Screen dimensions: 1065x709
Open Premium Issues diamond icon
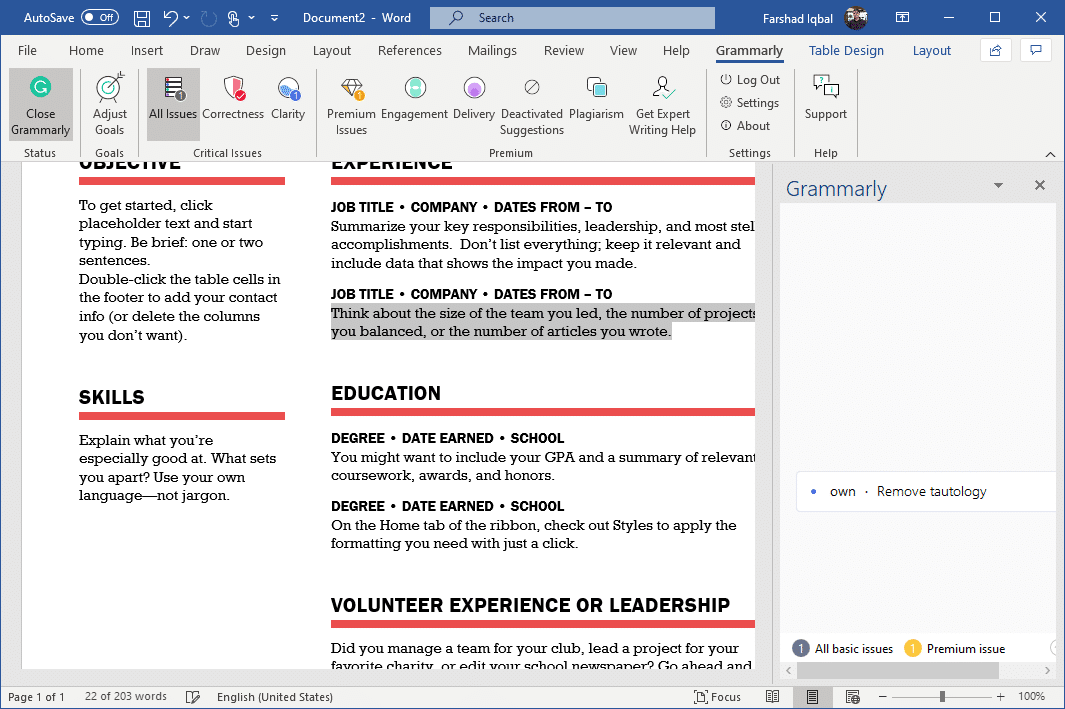click(351, 90)
